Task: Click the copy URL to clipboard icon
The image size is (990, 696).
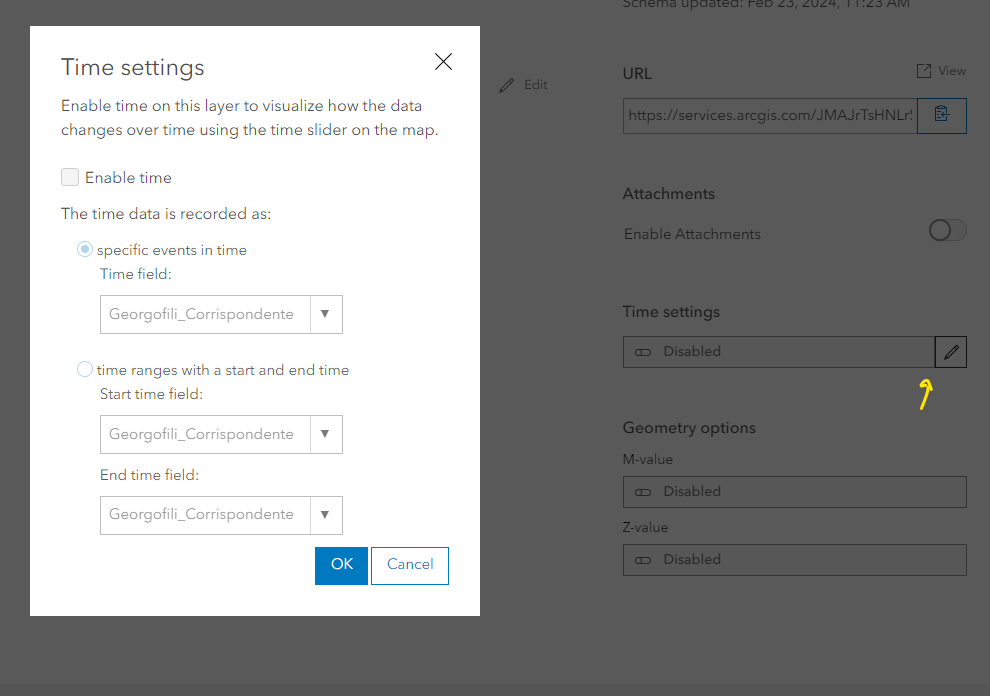Action: [941, 115]
